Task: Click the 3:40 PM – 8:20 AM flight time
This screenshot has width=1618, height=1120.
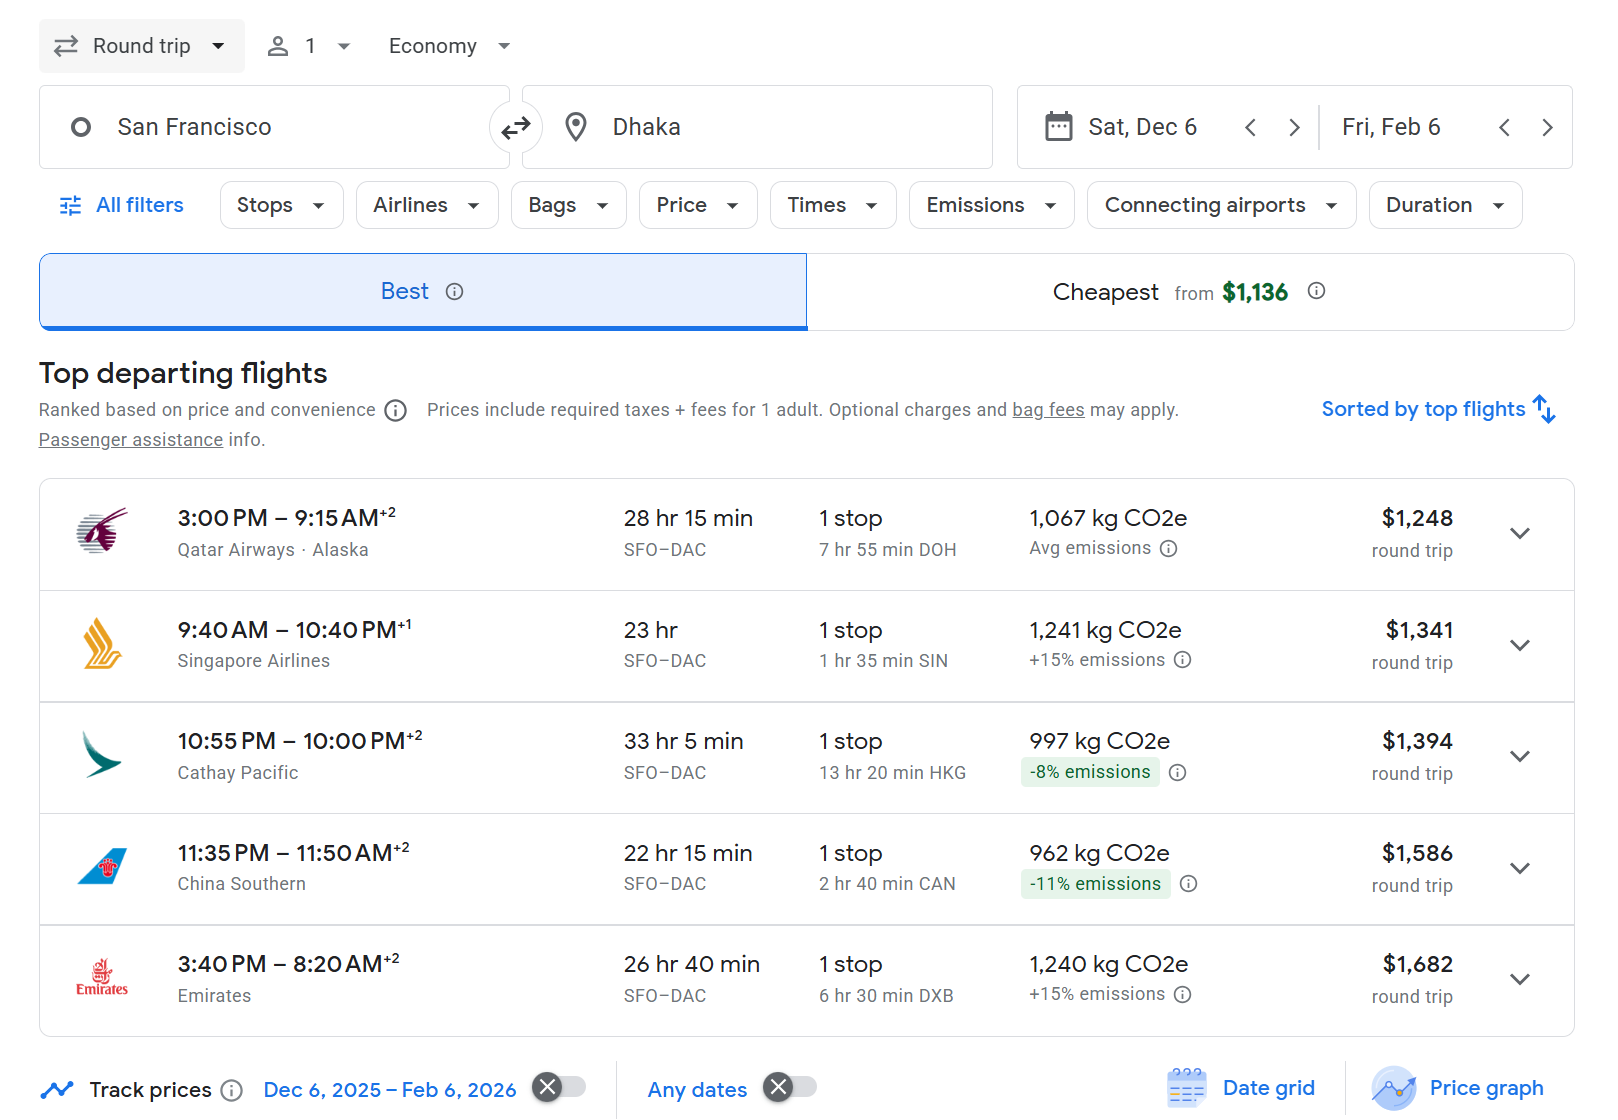Action: [288, 964]
